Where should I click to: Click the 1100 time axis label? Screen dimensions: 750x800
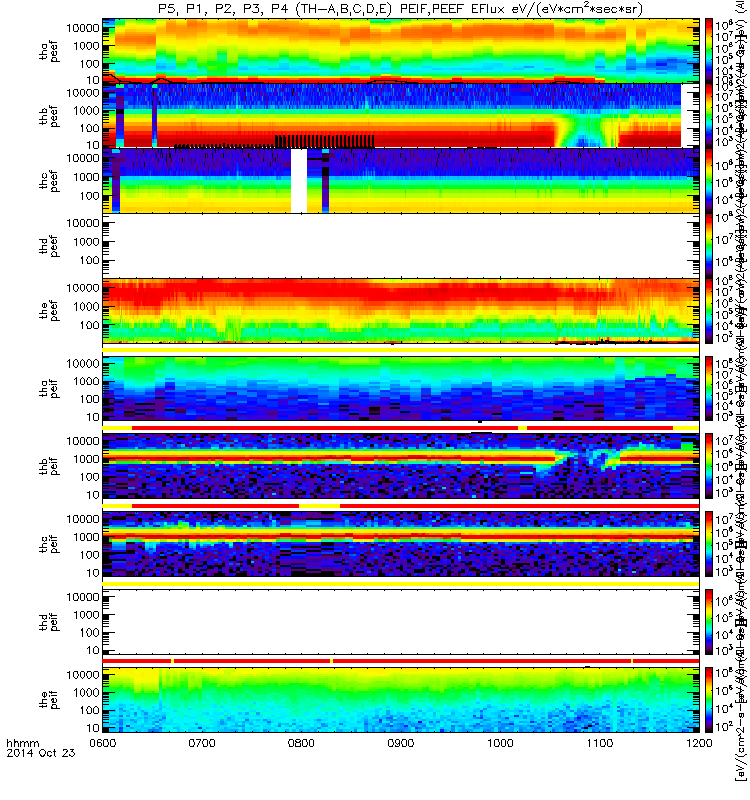coord(599,743)
